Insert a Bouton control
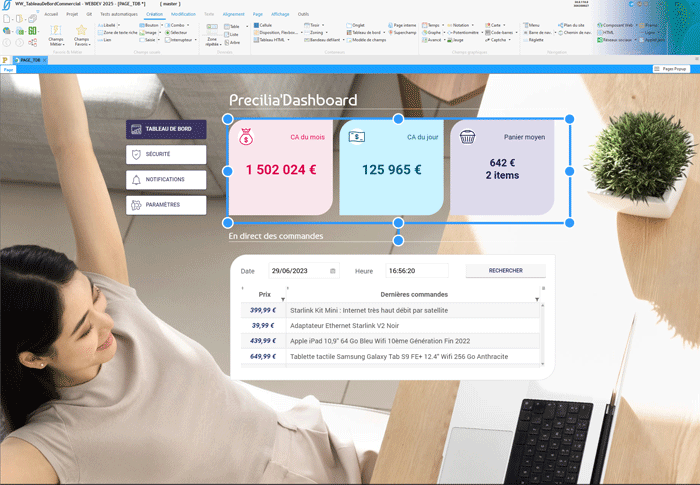The image size is (700, 485). click(149, 25)
